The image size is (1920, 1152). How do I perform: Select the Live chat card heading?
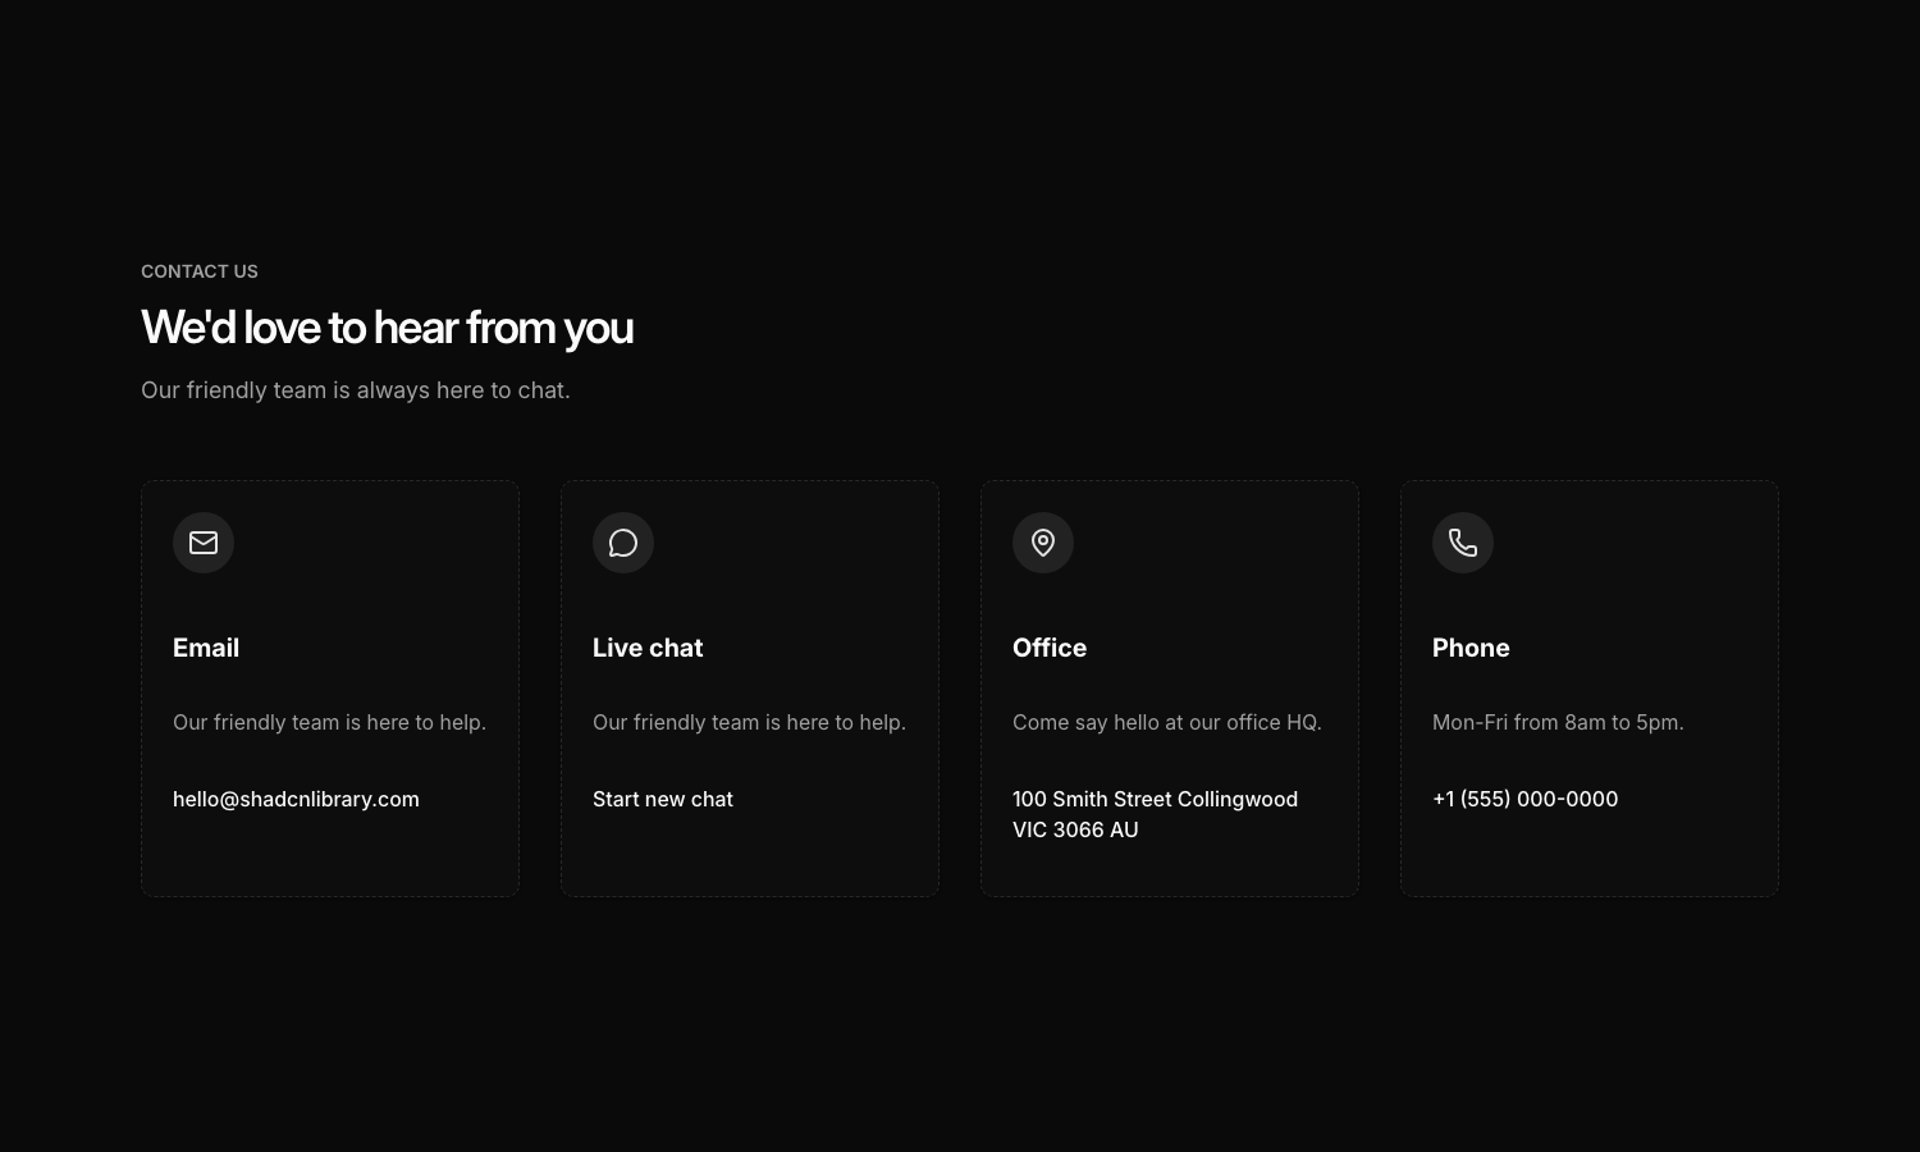(x=648, y=648)
